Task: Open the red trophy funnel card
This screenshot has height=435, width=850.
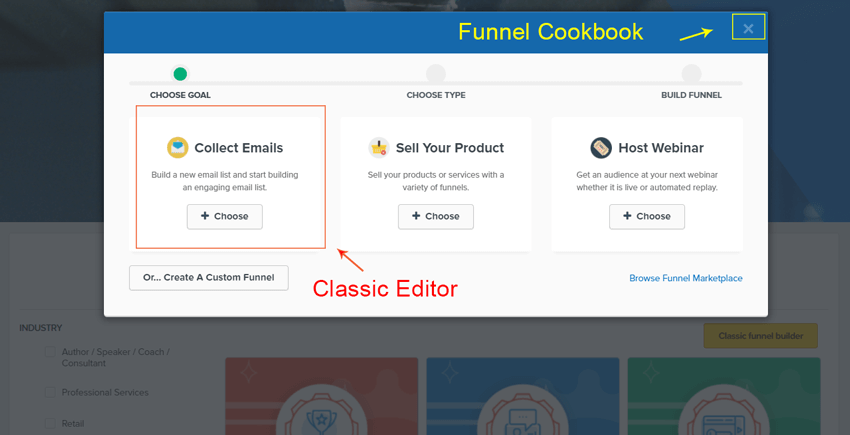Action: tap(321, 396)
